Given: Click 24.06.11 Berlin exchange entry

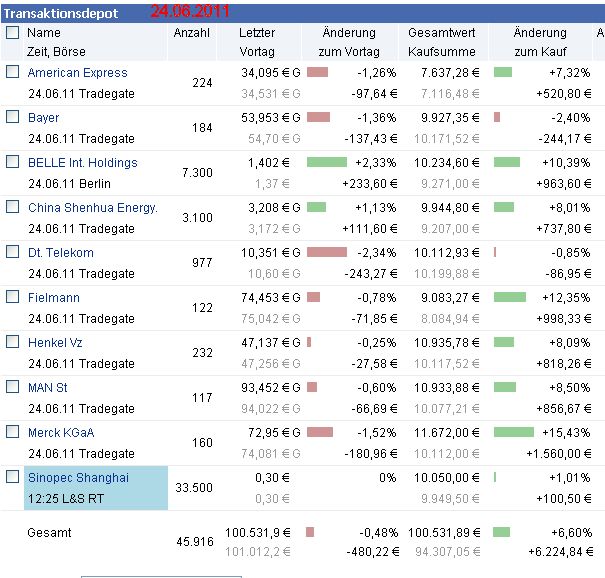Looking at the screenshot, I should click(x=69, y=184).
